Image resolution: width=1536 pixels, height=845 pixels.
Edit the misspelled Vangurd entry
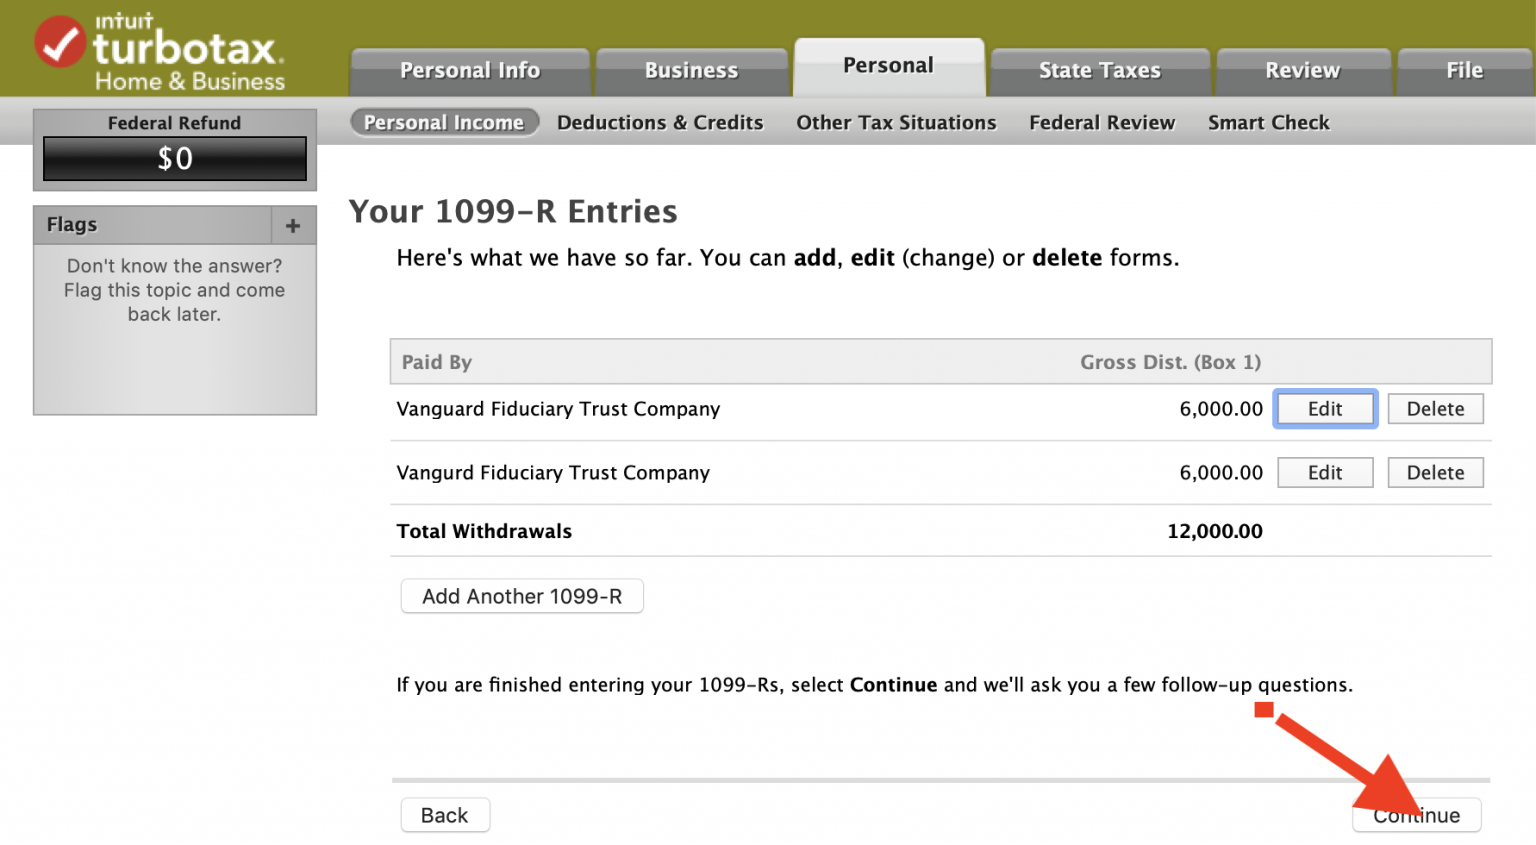(x=1325, y=473)
